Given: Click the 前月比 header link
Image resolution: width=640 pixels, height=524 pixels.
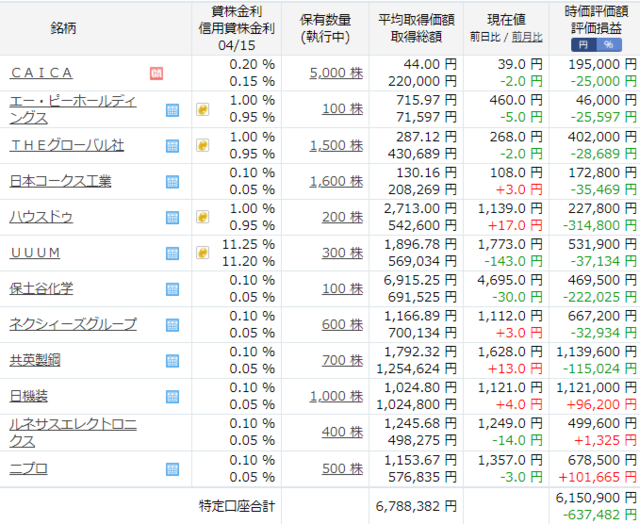Looking at the screenshot, I should click(527, 38).
